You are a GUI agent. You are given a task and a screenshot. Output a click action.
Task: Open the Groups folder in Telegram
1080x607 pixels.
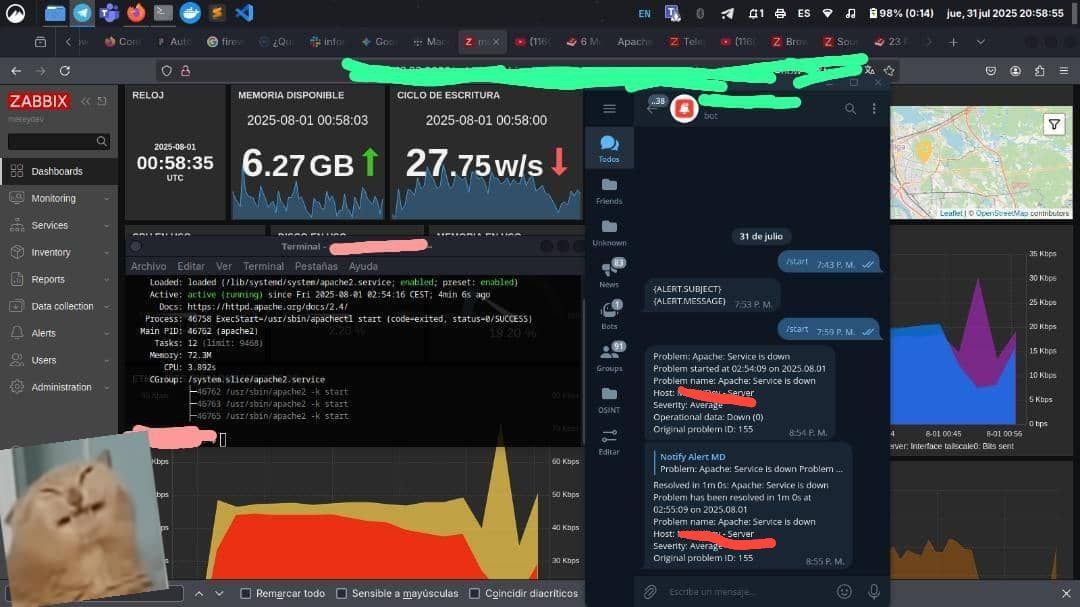click(609, 358)
